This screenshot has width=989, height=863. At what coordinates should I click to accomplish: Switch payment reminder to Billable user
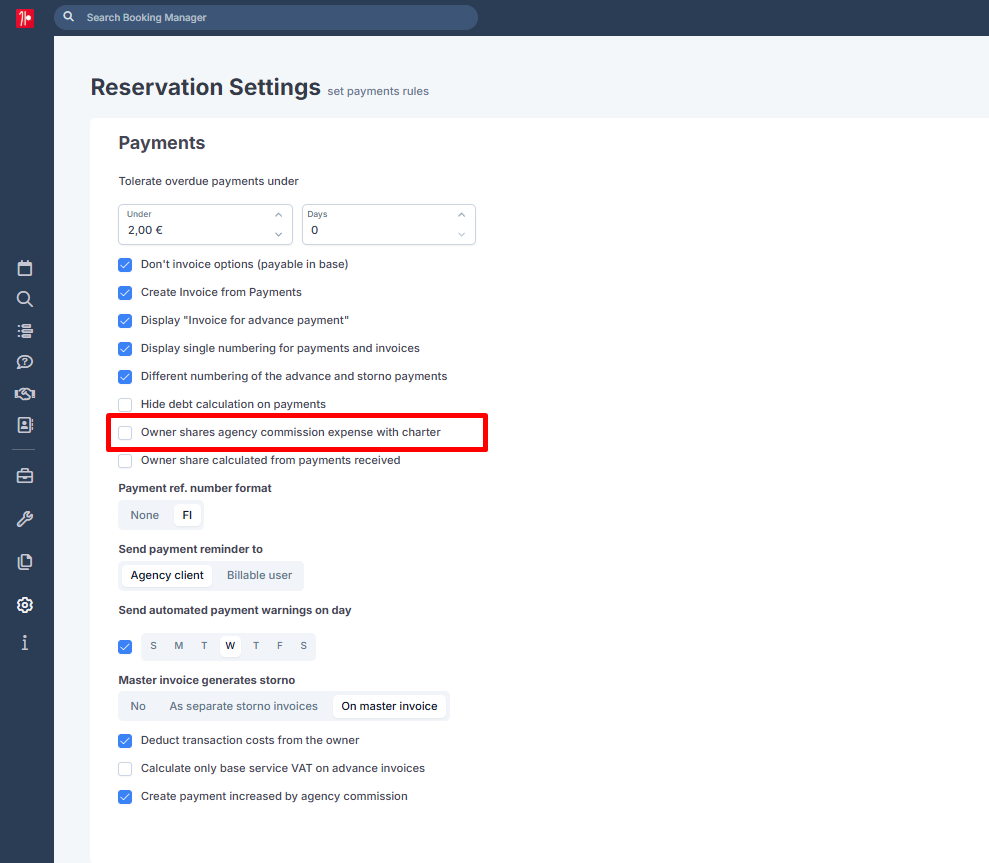259,575
